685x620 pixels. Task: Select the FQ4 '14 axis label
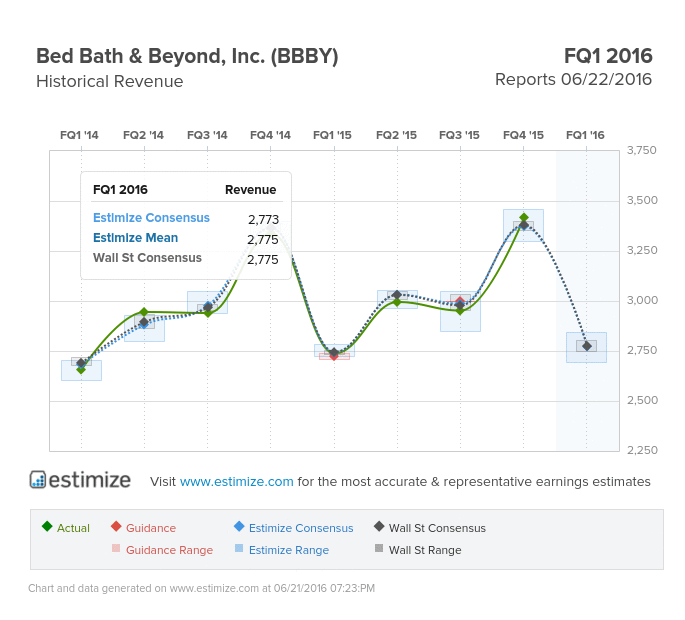click(x=270, y=135)
